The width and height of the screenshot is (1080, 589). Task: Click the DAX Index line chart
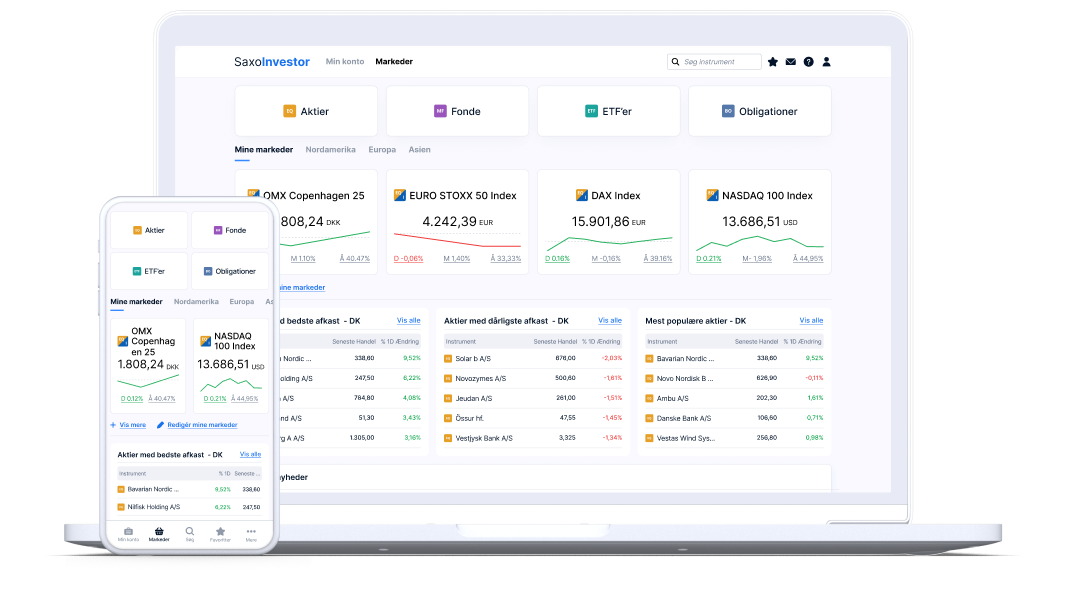(609, 242)
